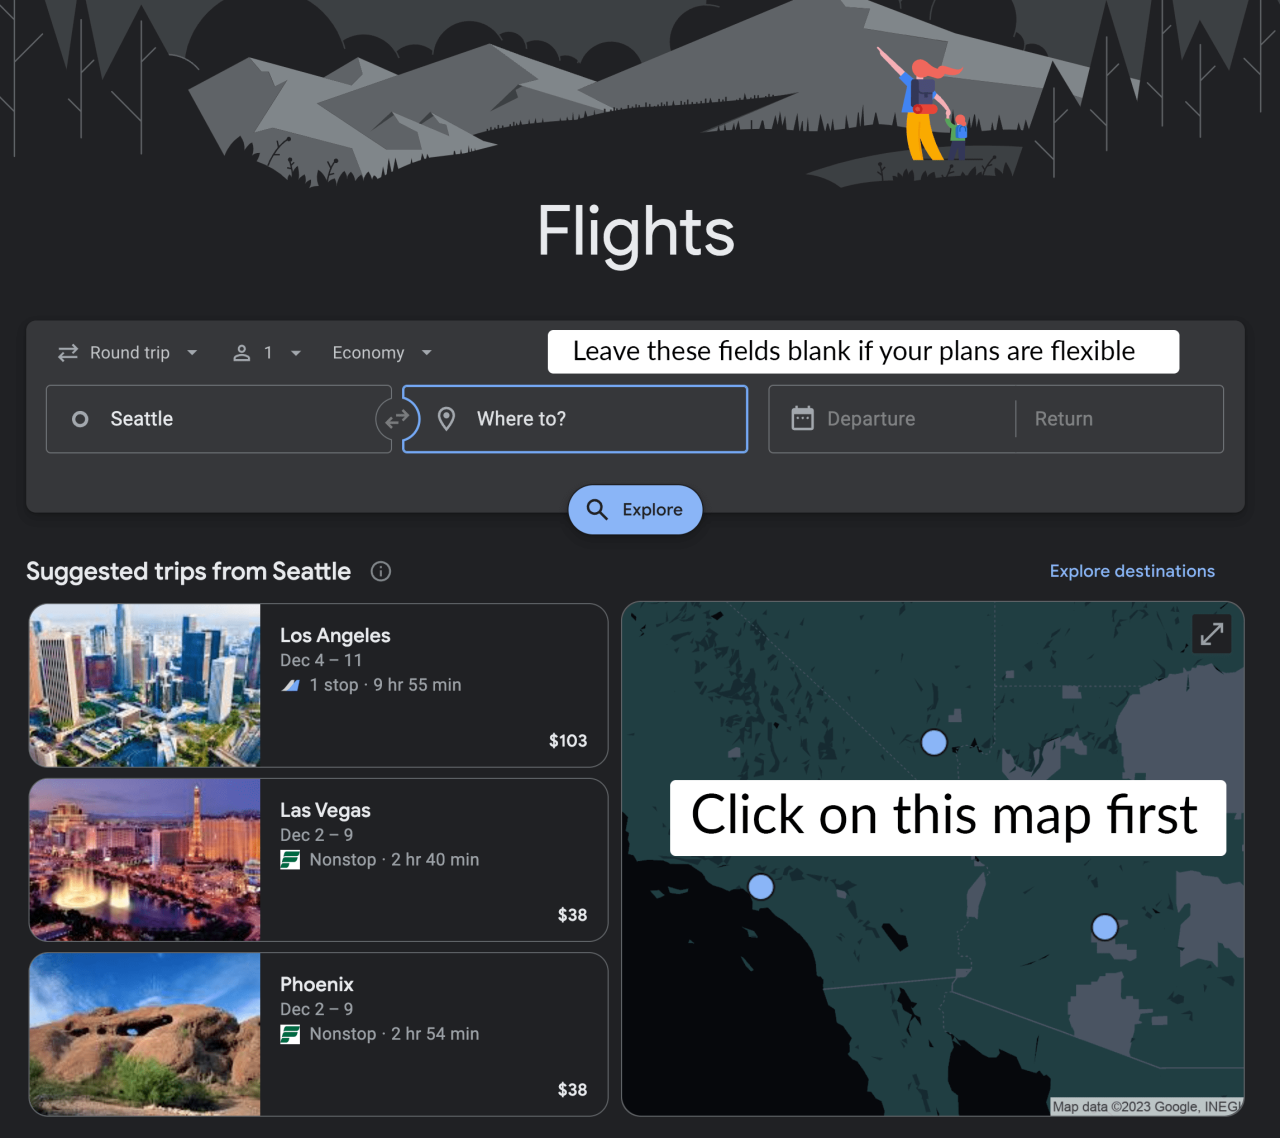Open the Economy class dropdown
Image resolution: width=1280 pixels, height=1138 pixels.
(x=382, y=353)
